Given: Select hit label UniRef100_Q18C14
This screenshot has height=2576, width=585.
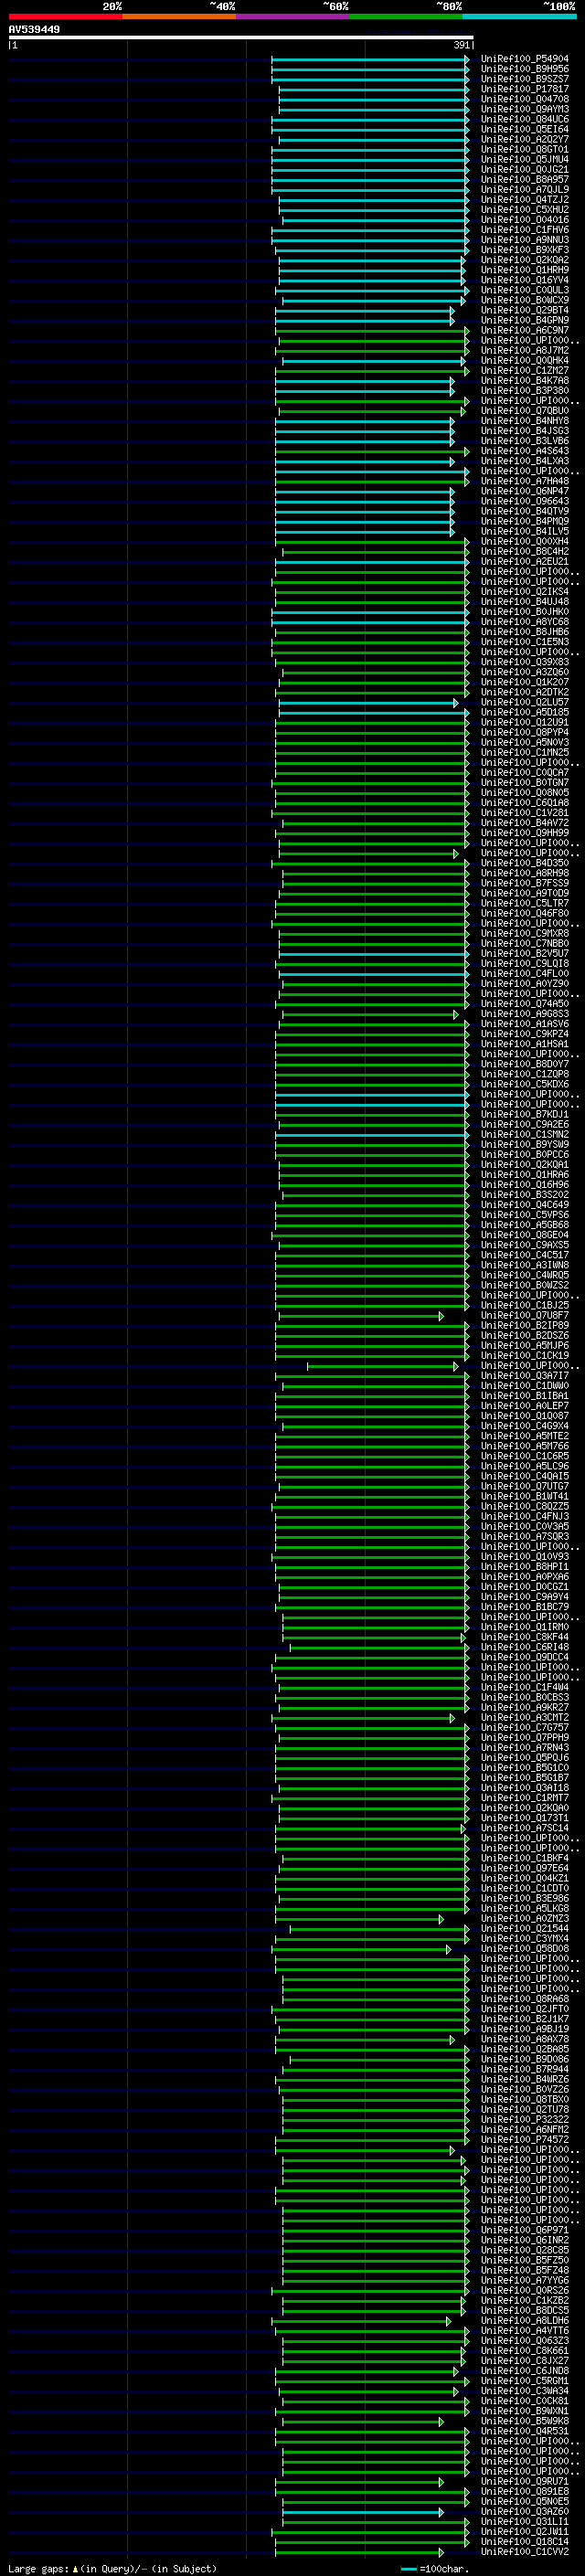Looking at the screenshot, I should [525, 2542].
